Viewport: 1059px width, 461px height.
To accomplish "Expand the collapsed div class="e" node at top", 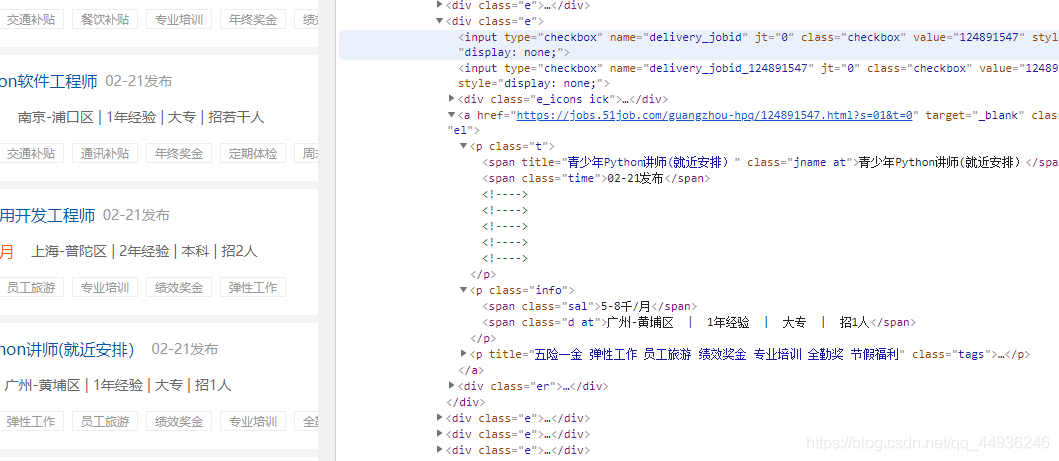I will 440,5.
